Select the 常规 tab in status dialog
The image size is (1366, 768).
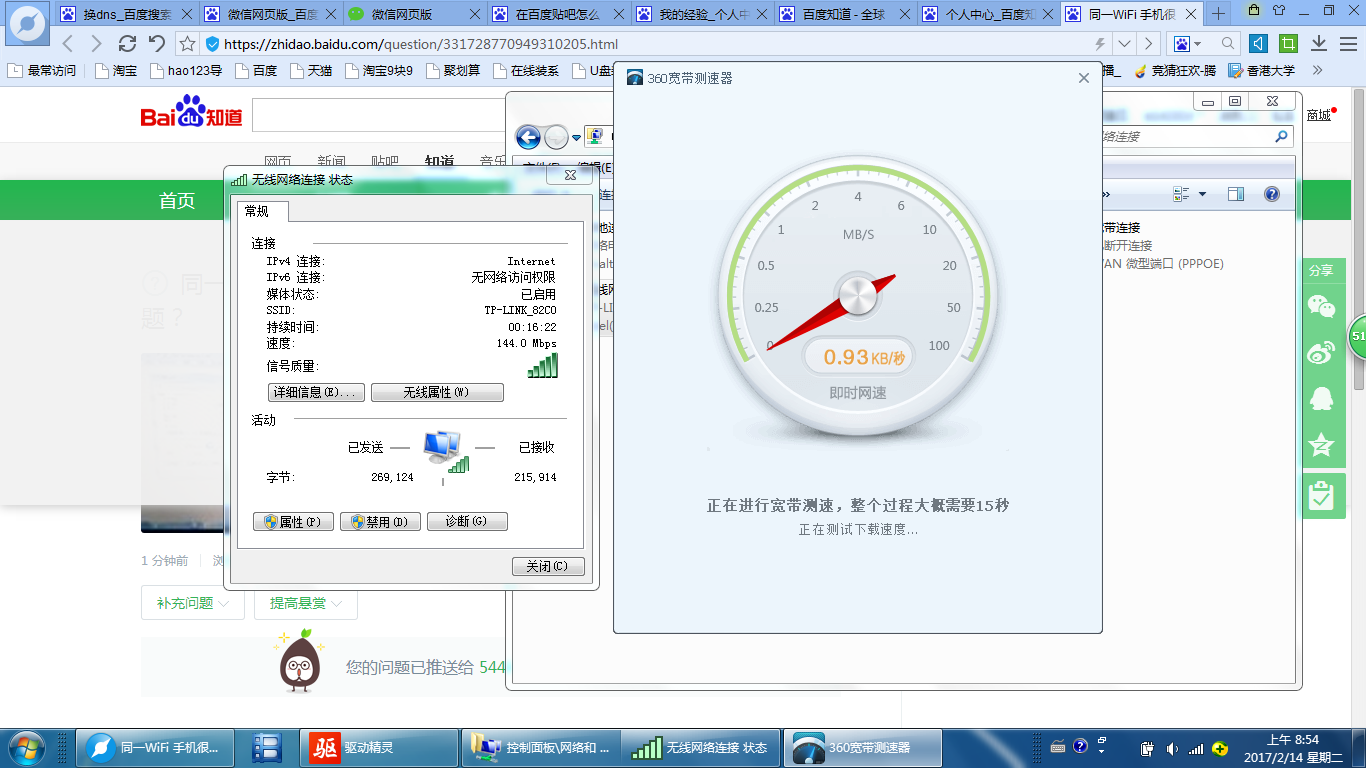[262, 211]
